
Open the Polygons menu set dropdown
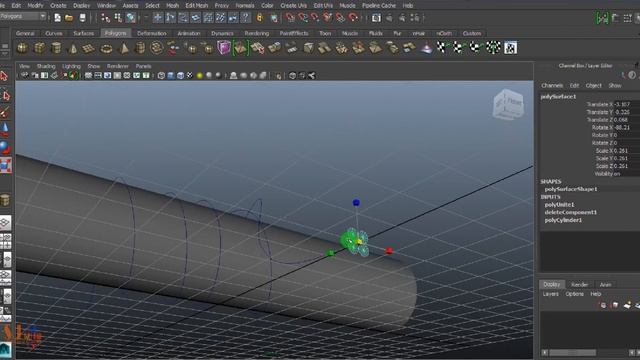(23, 16)
